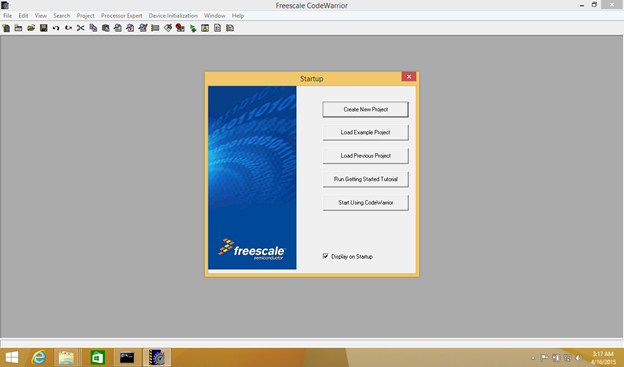Click the single document list toolbar icon
The width and height of the screenshot is (624, 367).
pos(217,28)
